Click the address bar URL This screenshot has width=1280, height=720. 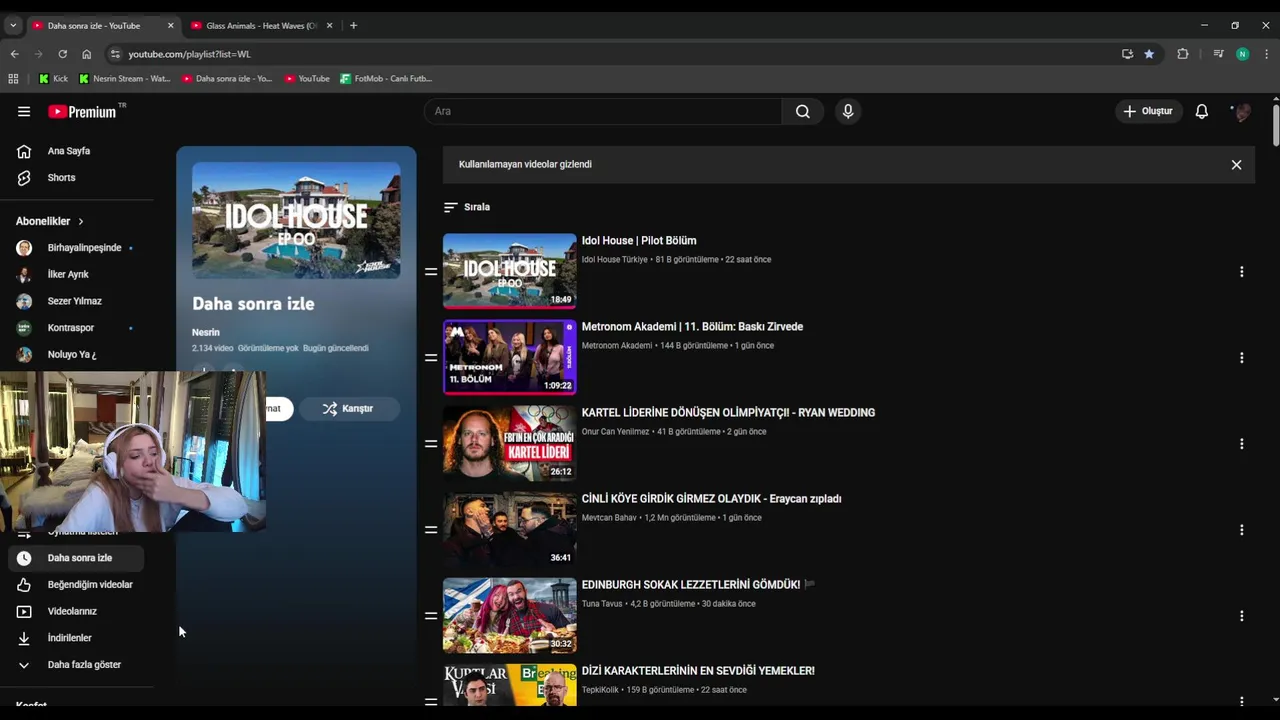pyautogui.click(x=189, y=54)
